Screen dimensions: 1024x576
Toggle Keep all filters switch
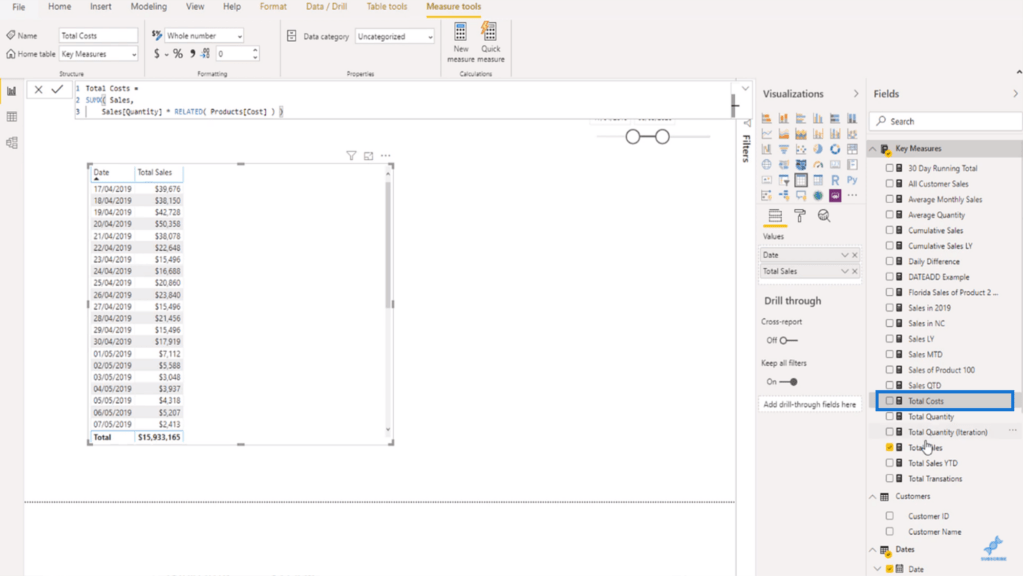pos(789,381)
